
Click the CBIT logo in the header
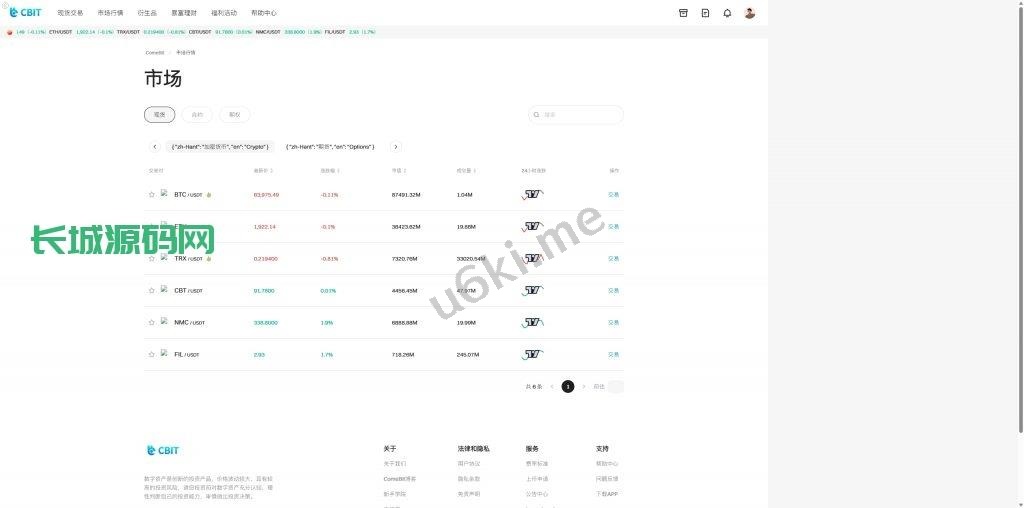25,13
